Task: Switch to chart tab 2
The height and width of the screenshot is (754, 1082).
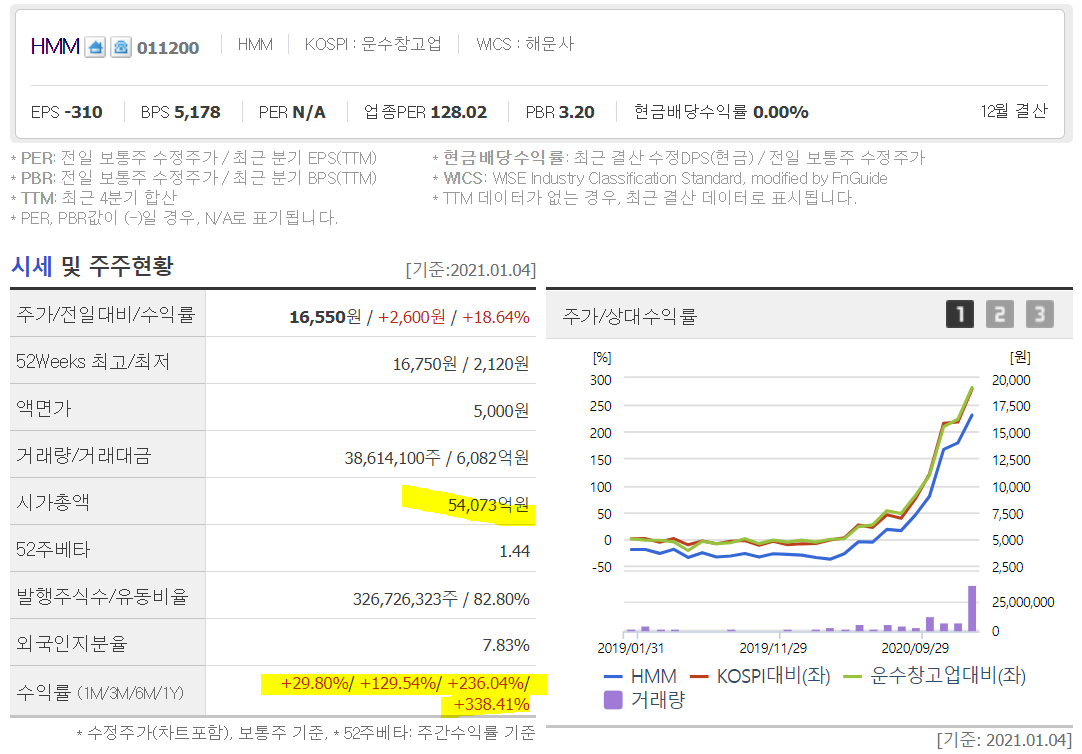Action: [x=1000, y=315]
